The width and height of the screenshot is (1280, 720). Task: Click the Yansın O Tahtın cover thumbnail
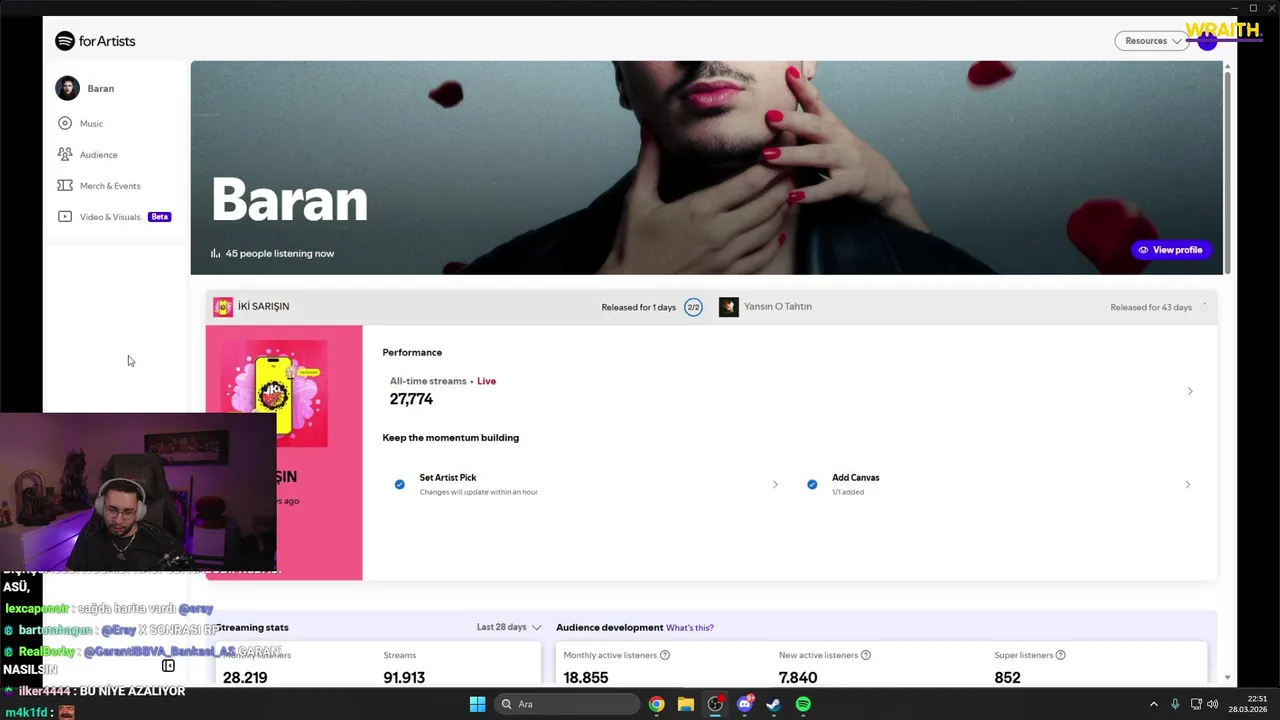[x=729, y=307]
